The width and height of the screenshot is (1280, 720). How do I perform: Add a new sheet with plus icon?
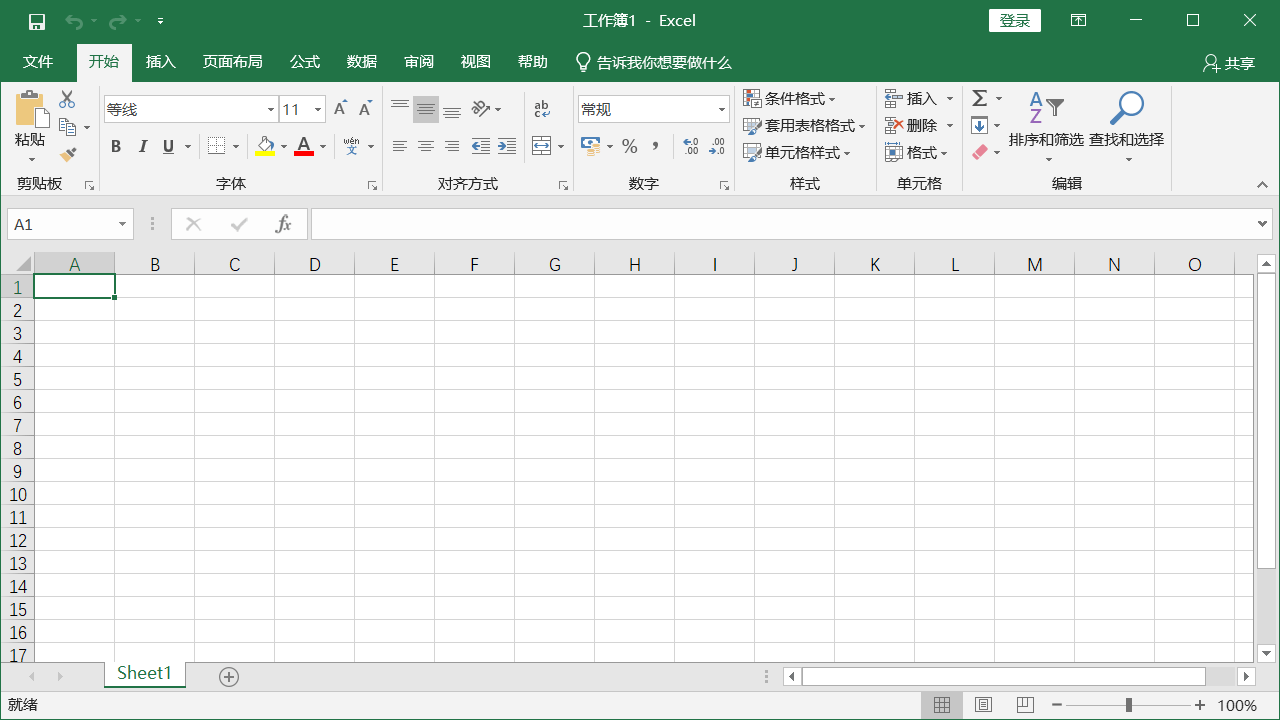[x=229, y=677]
